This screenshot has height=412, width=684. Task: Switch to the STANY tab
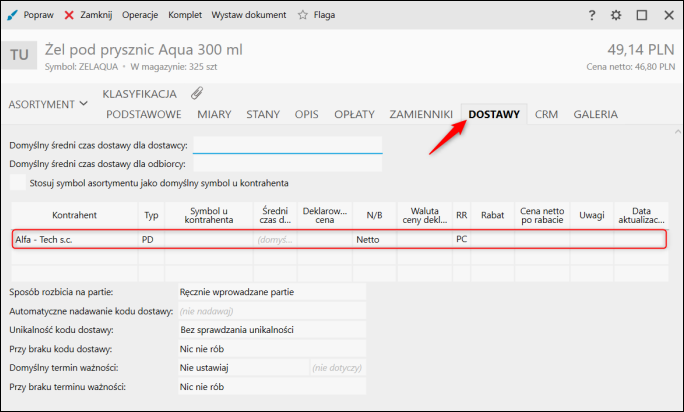[263, 114]
